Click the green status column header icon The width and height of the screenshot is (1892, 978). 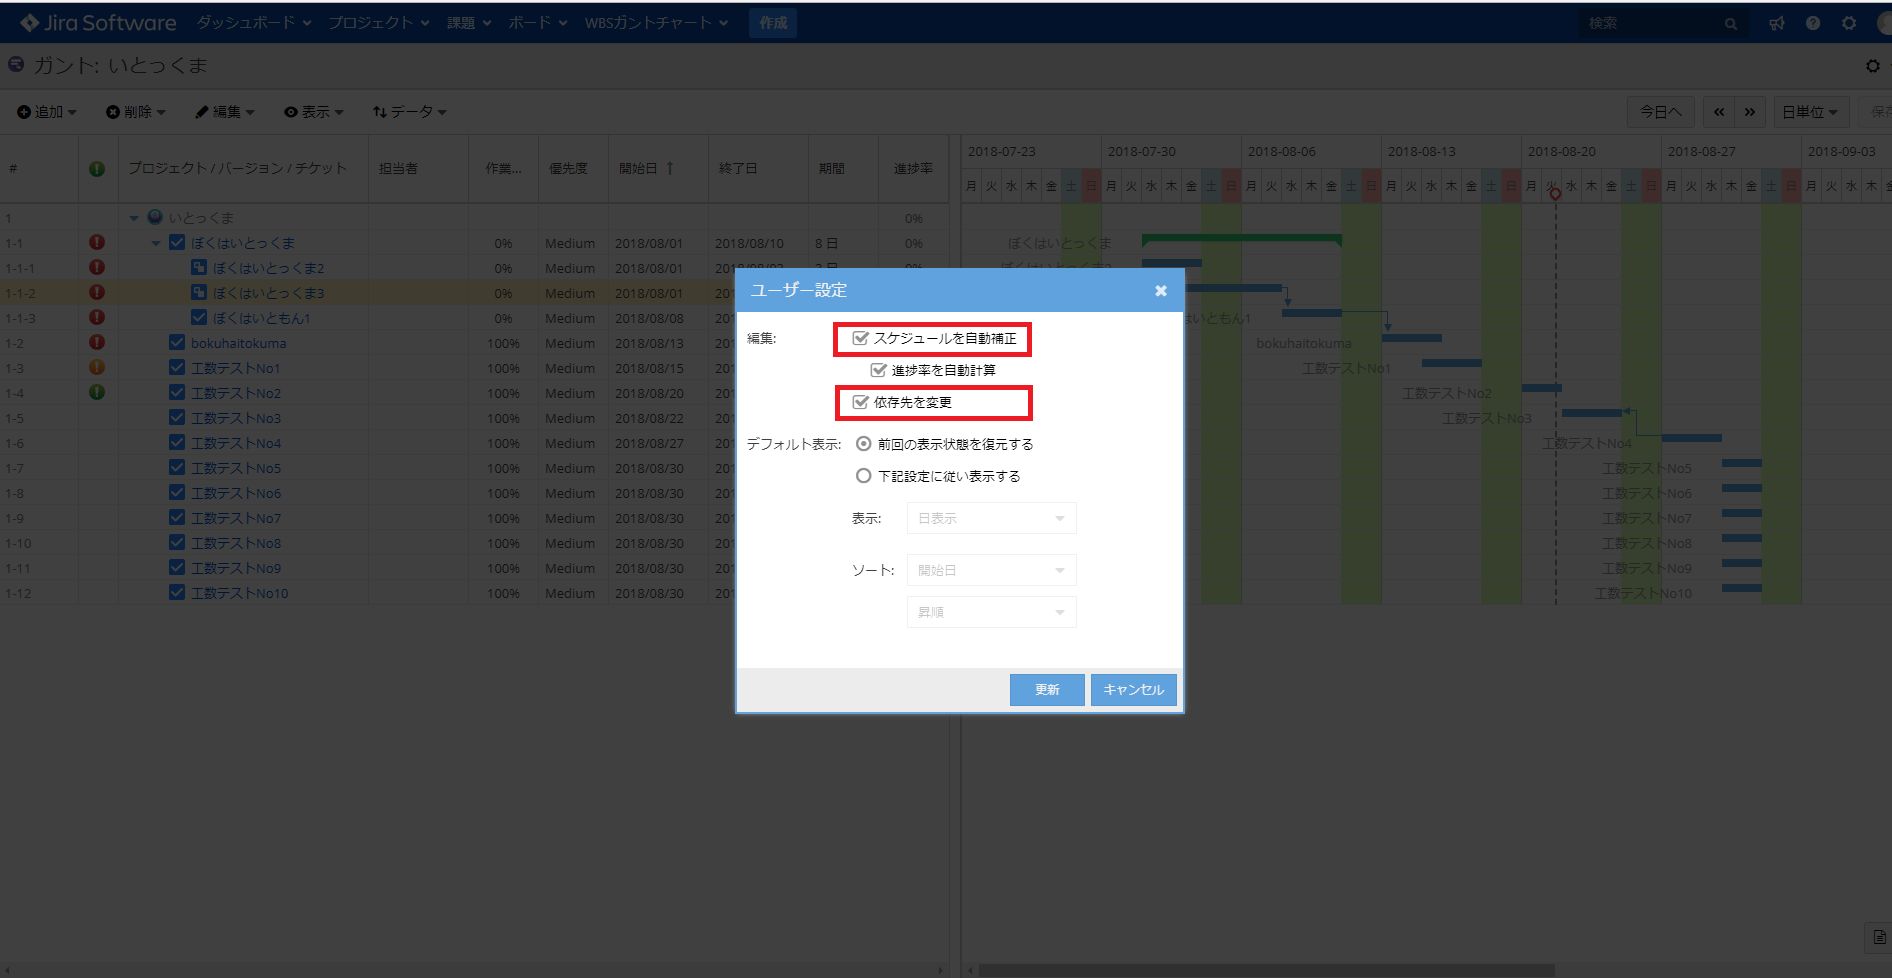(97, 169)
